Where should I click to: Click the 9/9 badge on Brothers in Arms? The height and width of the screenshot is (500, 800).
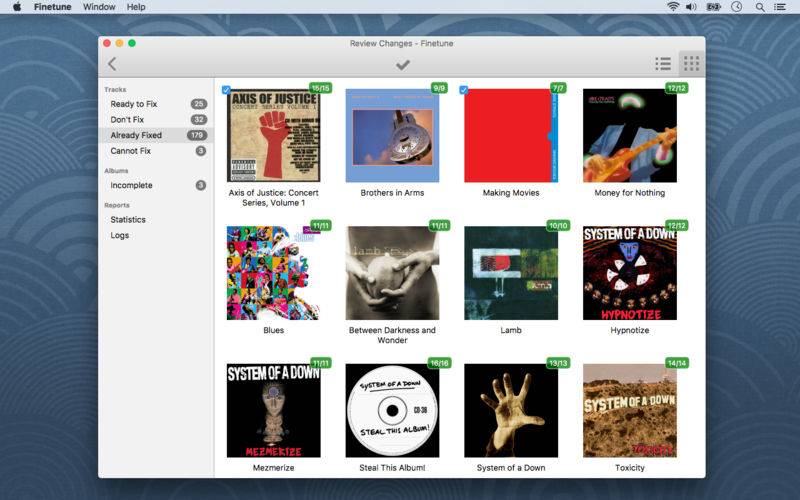pyautogui.click(x=439, y=88)
